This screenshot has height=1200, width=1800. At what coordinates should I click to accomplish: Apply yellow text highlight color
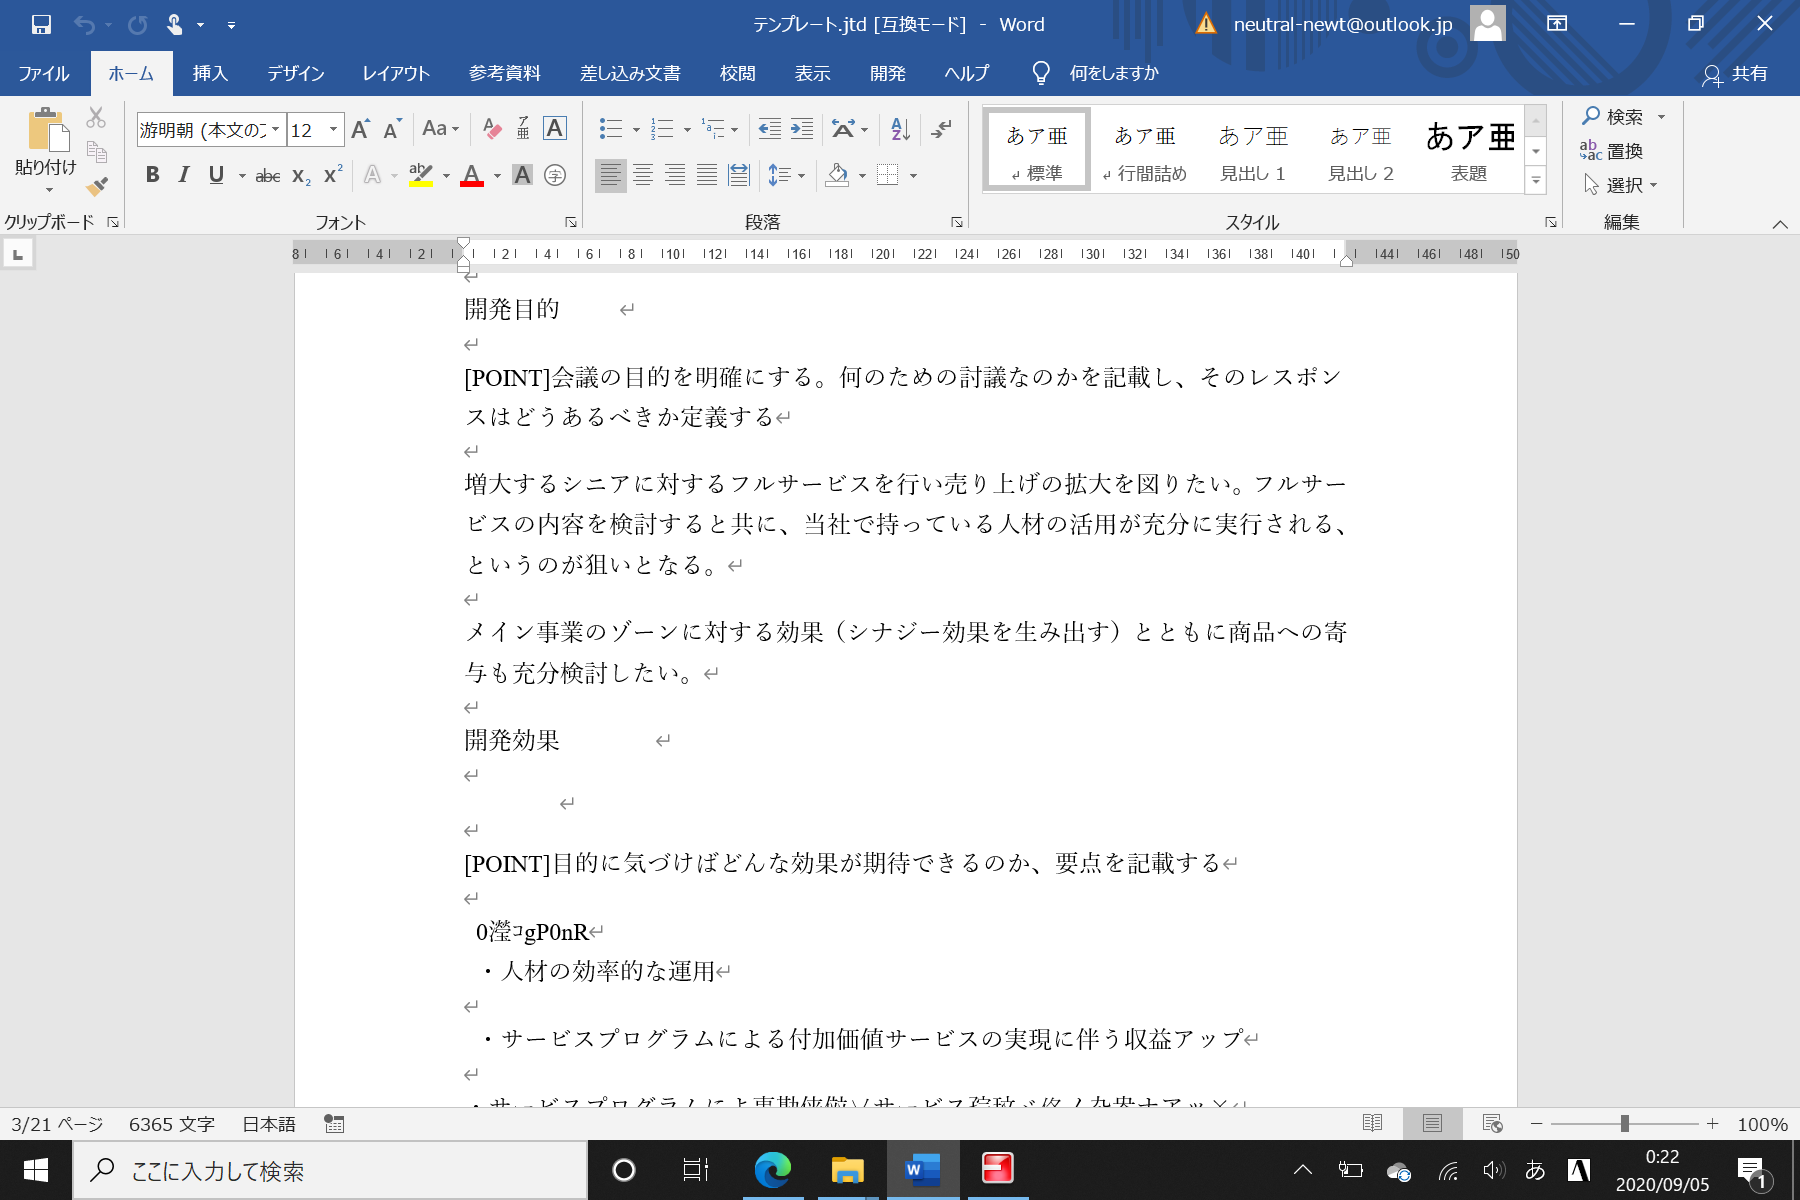(x=421, y=176)
